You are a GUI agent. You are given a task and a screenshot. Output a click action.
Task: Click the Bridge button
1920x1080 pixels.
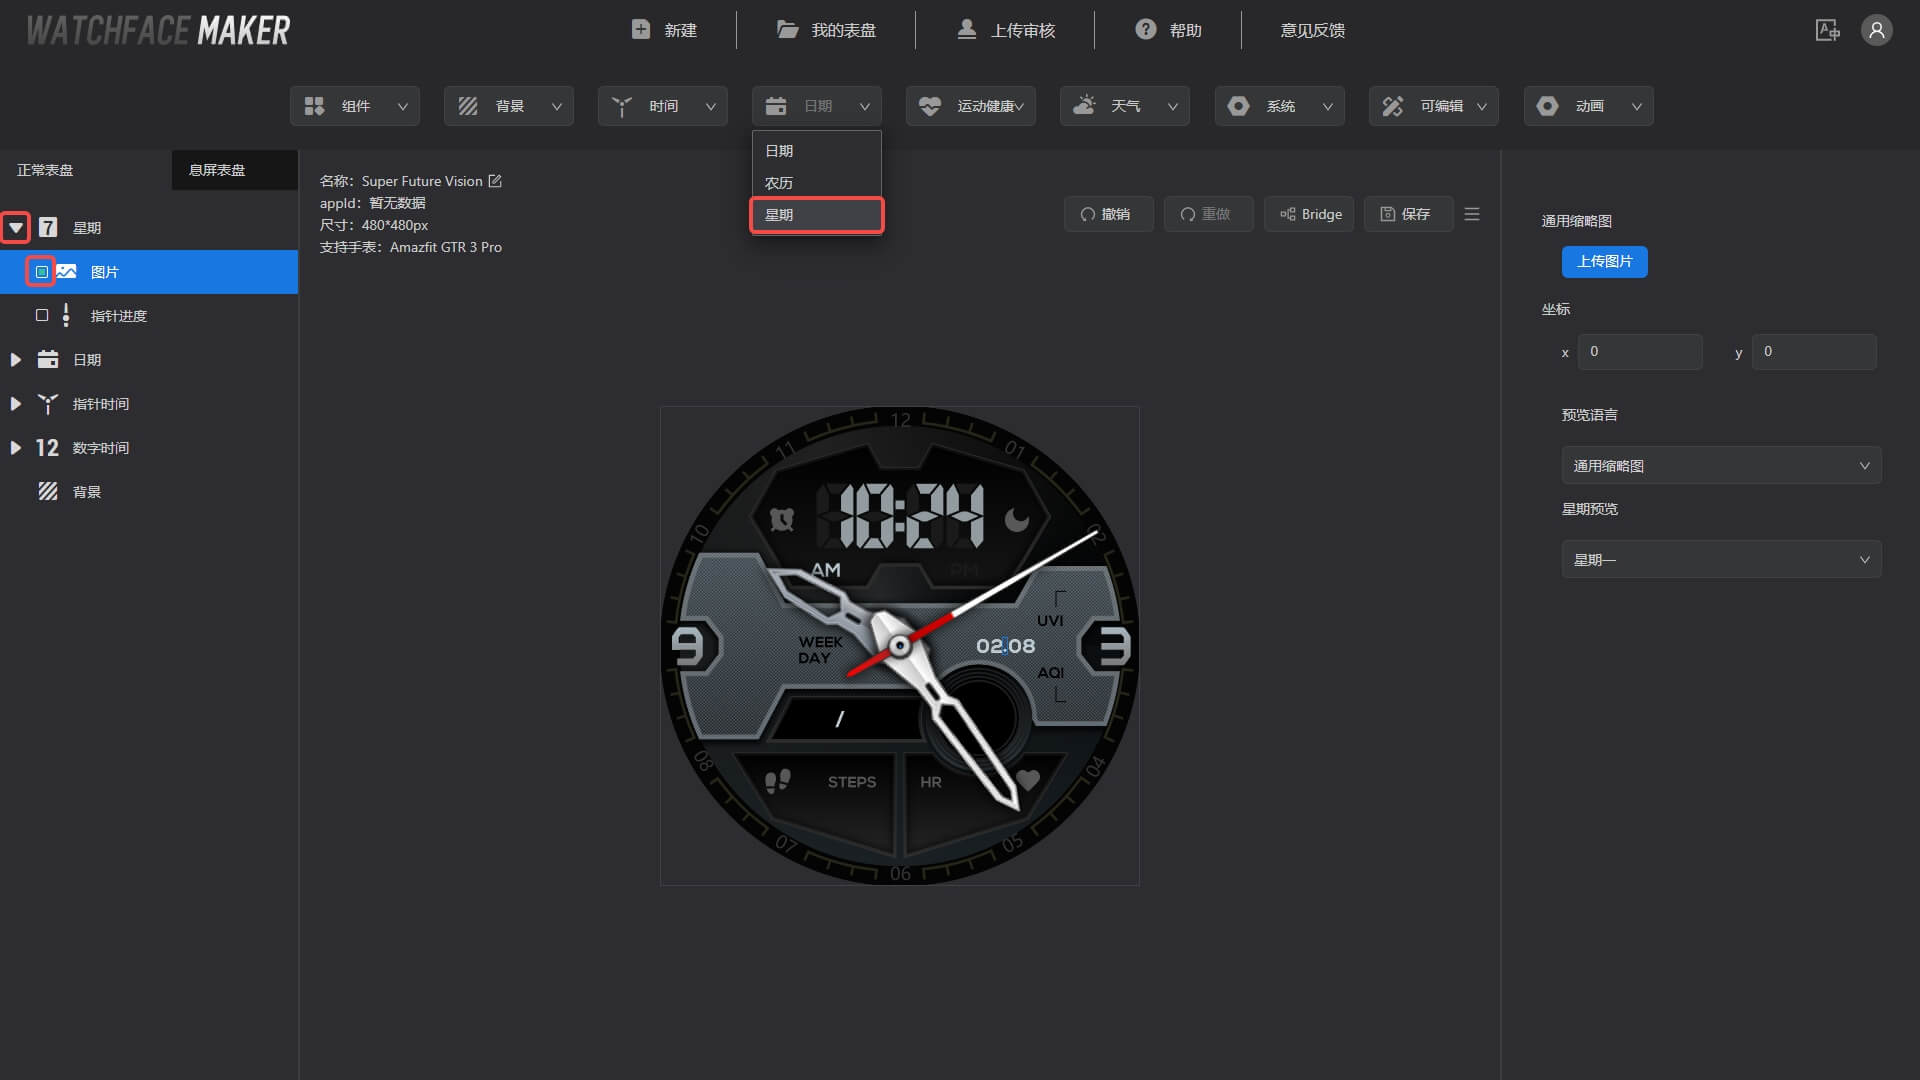(x=1309, y=214)
